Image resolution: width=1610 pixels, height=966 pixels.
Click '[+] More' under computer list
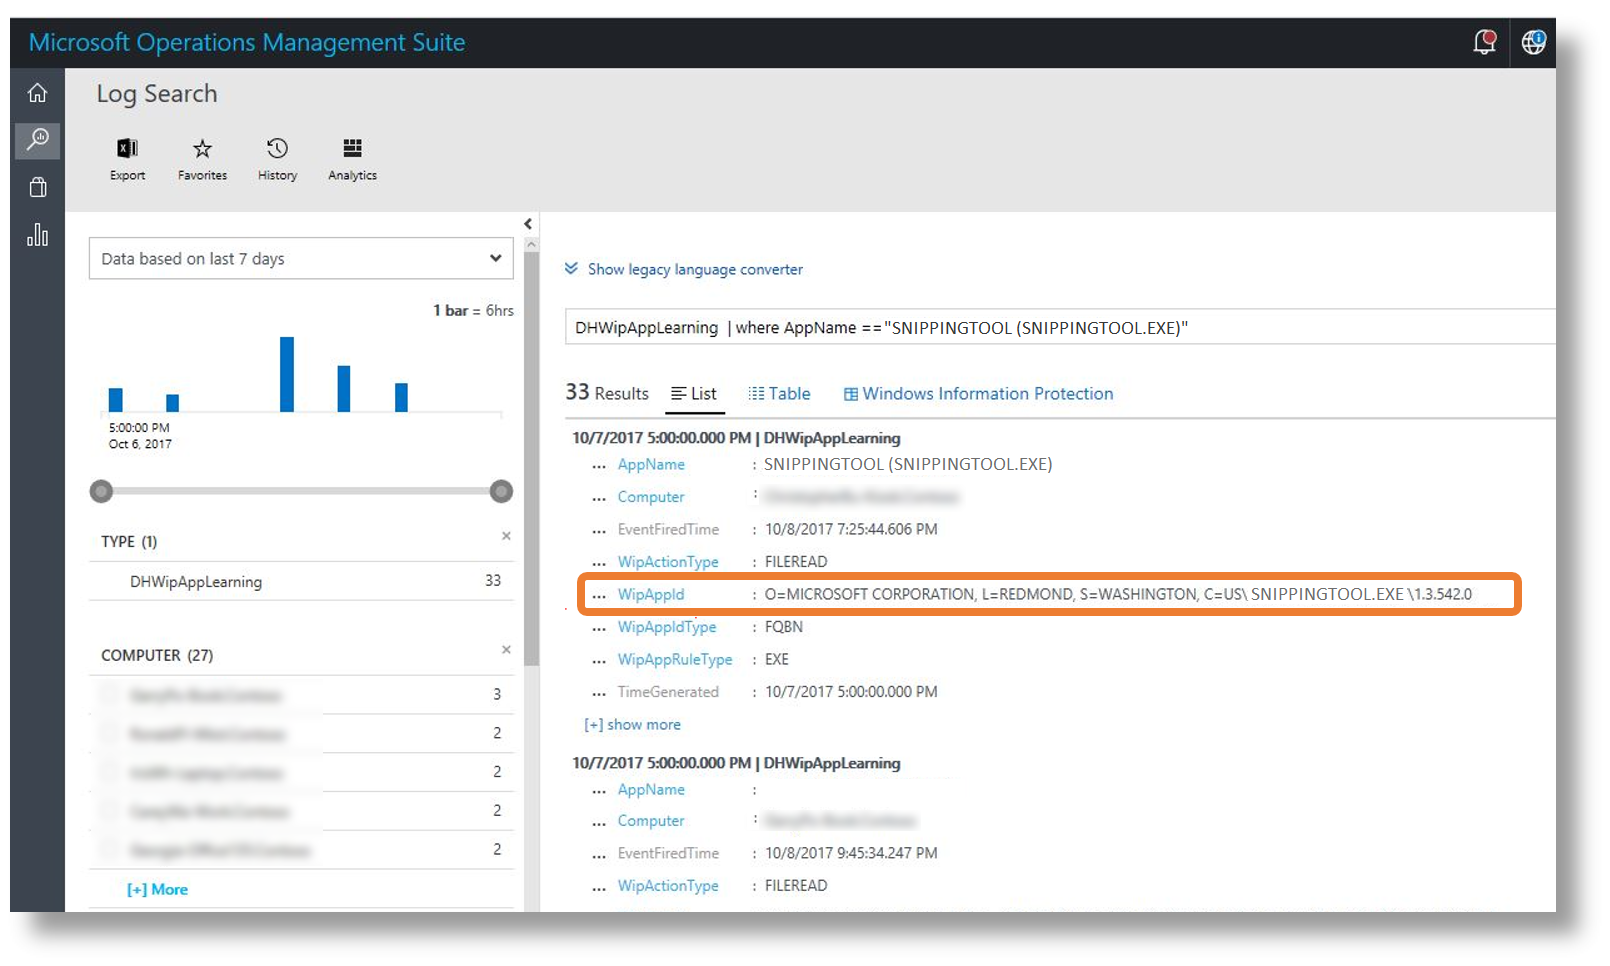[157, 889]
